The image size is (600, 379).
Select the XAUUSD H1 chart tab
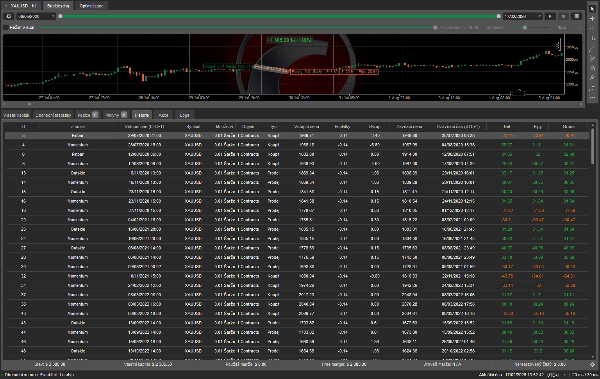click(x=22, y=6)
